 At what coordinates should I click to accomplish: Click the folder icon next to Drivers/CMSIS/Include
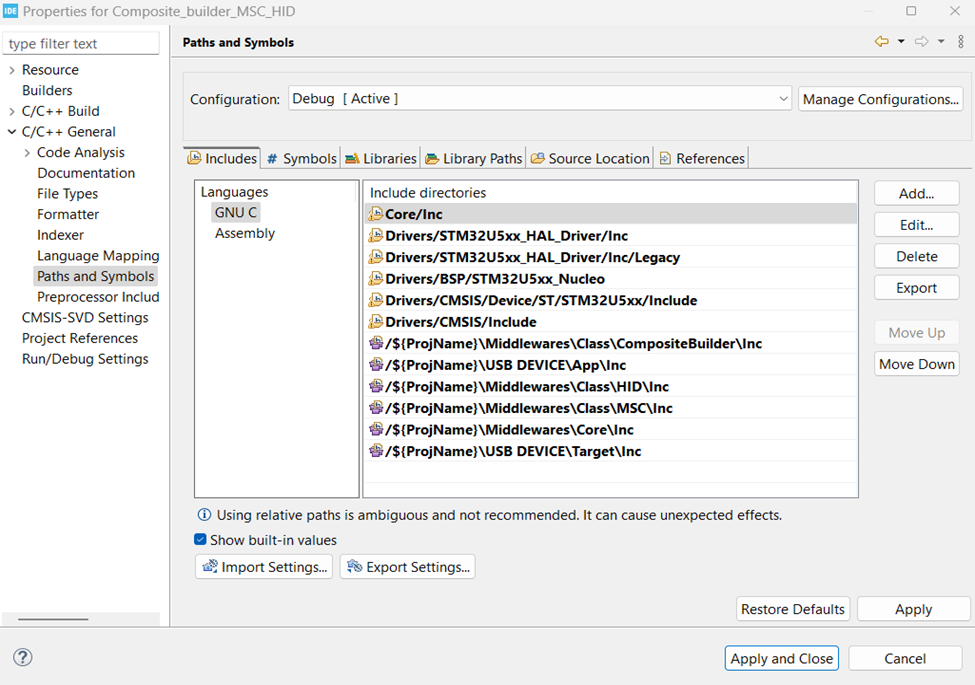[x=374, y=321]
